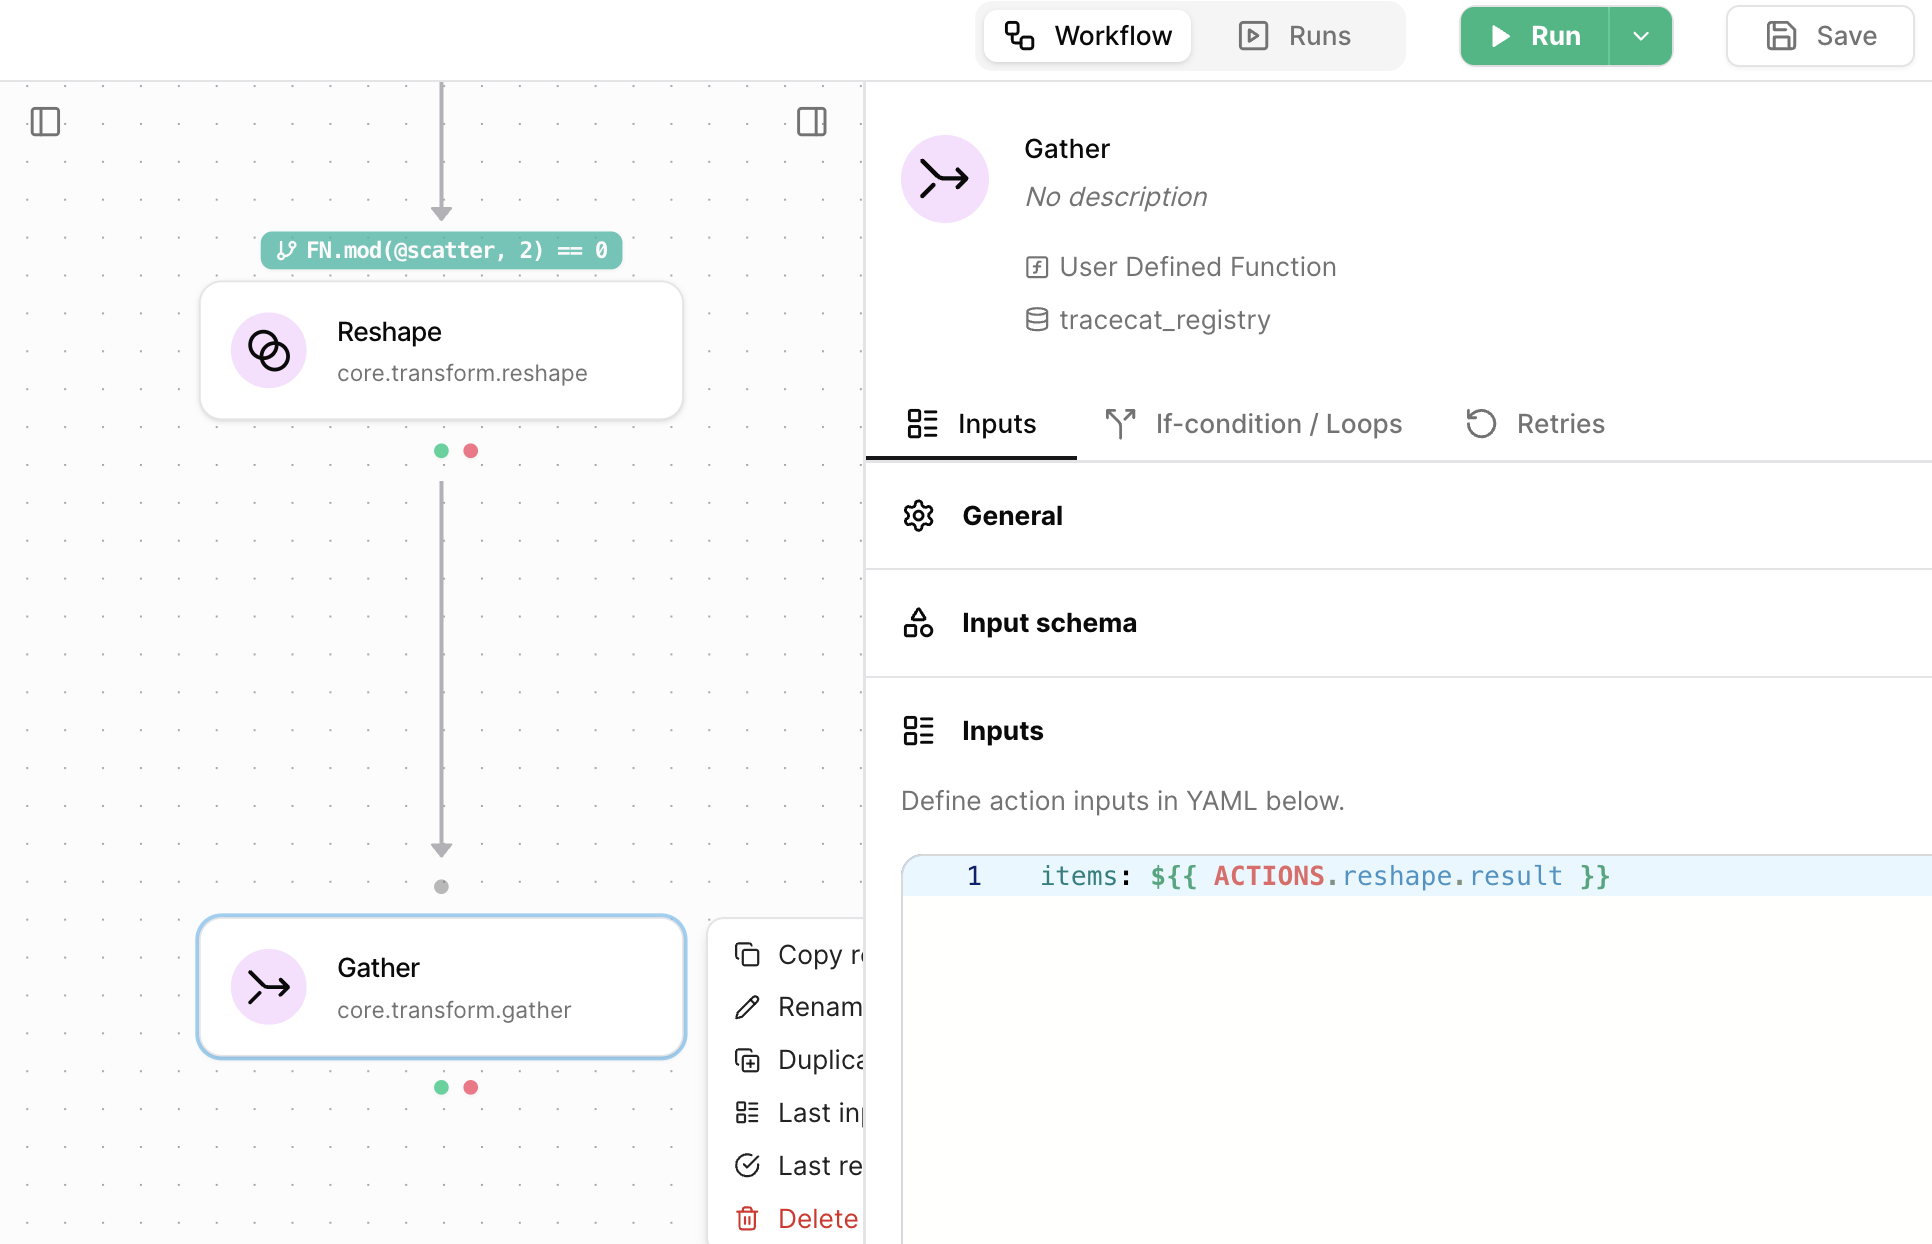Choose Last result from the context menu
This screenshot has height=1244, width=1932.
click(798, 1166)
